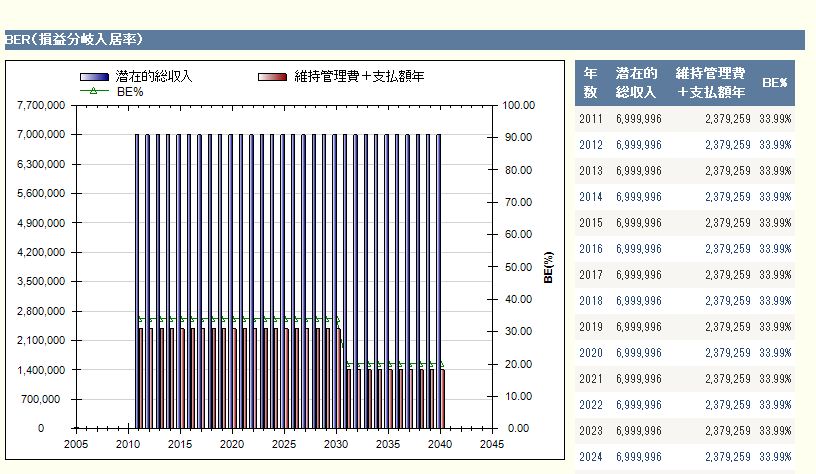The image size is (816, 474).
Task: Select the BE% table column header
Action: tap(775, 83)
